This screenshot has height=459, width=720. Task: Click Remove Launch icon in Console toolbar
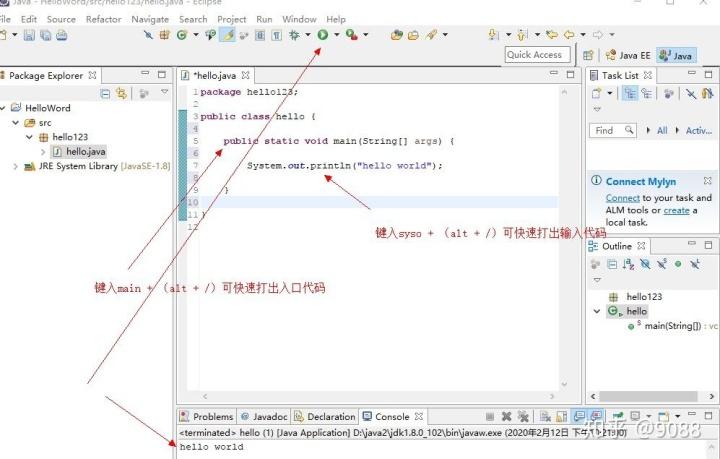pyautogui.click(x=506, y=416)
